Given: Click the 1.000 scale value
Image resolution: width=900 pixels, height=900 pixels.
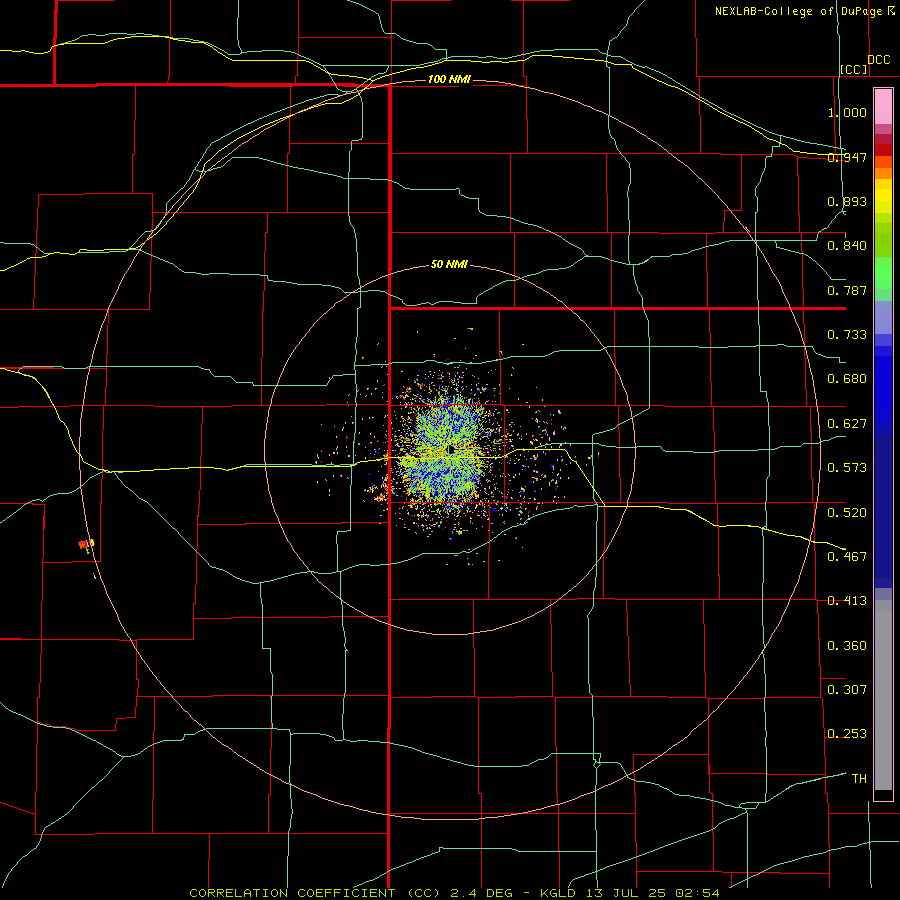Looking at the screenshot, I should (x=847, y=112).
